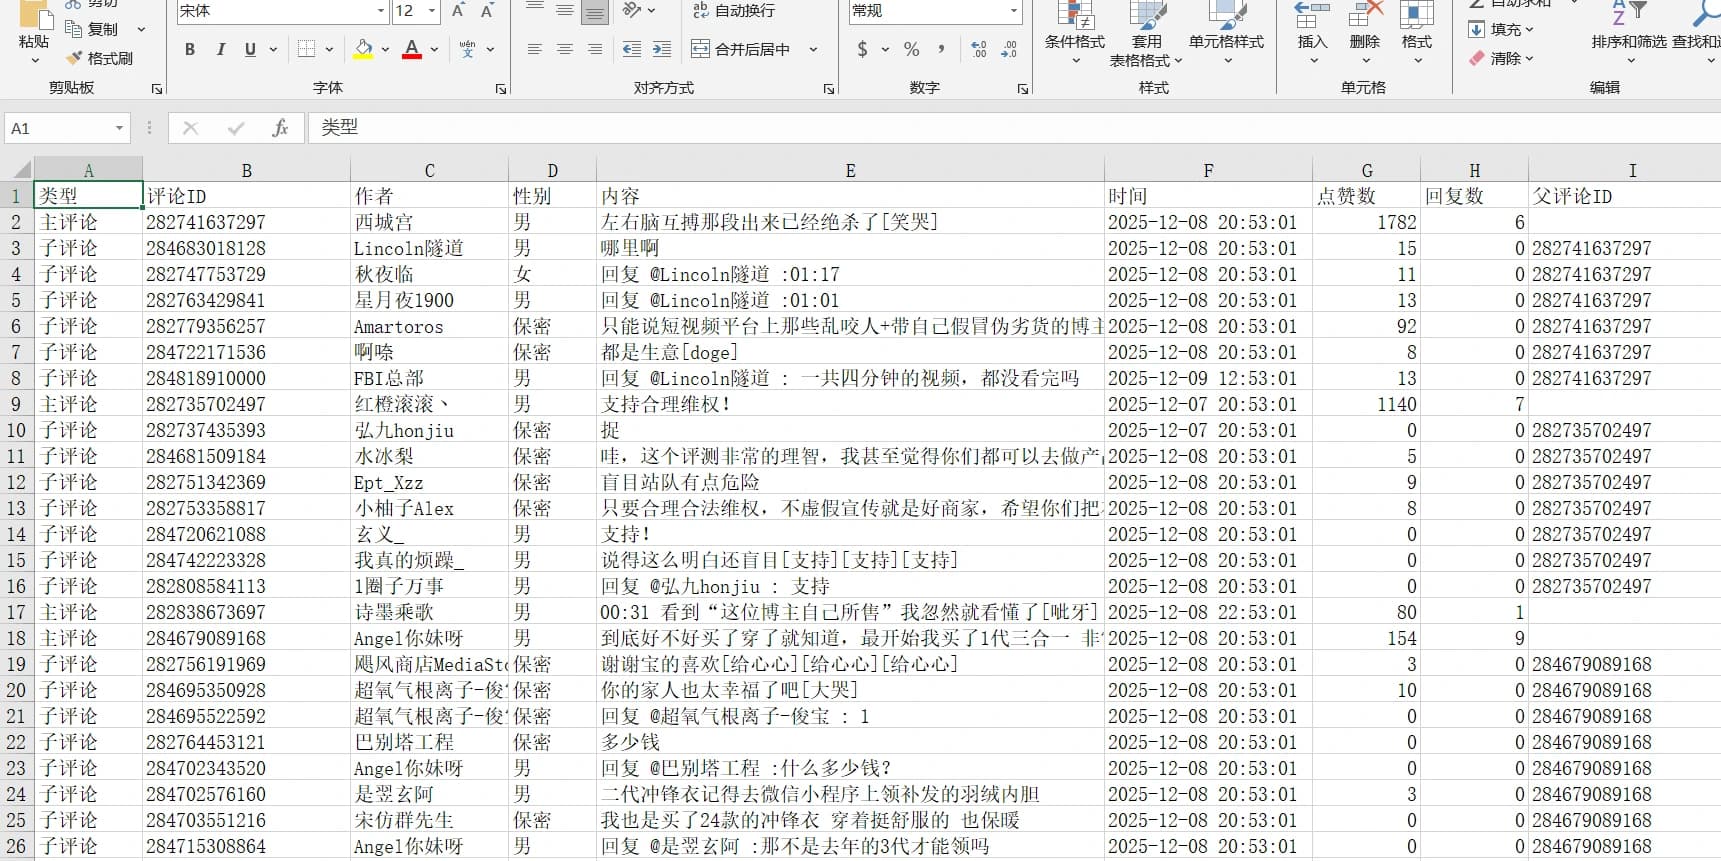Open Sort and Filter (排序和筛选)
Viewport: 1721px width, 861px height.
click(1630, 33)
